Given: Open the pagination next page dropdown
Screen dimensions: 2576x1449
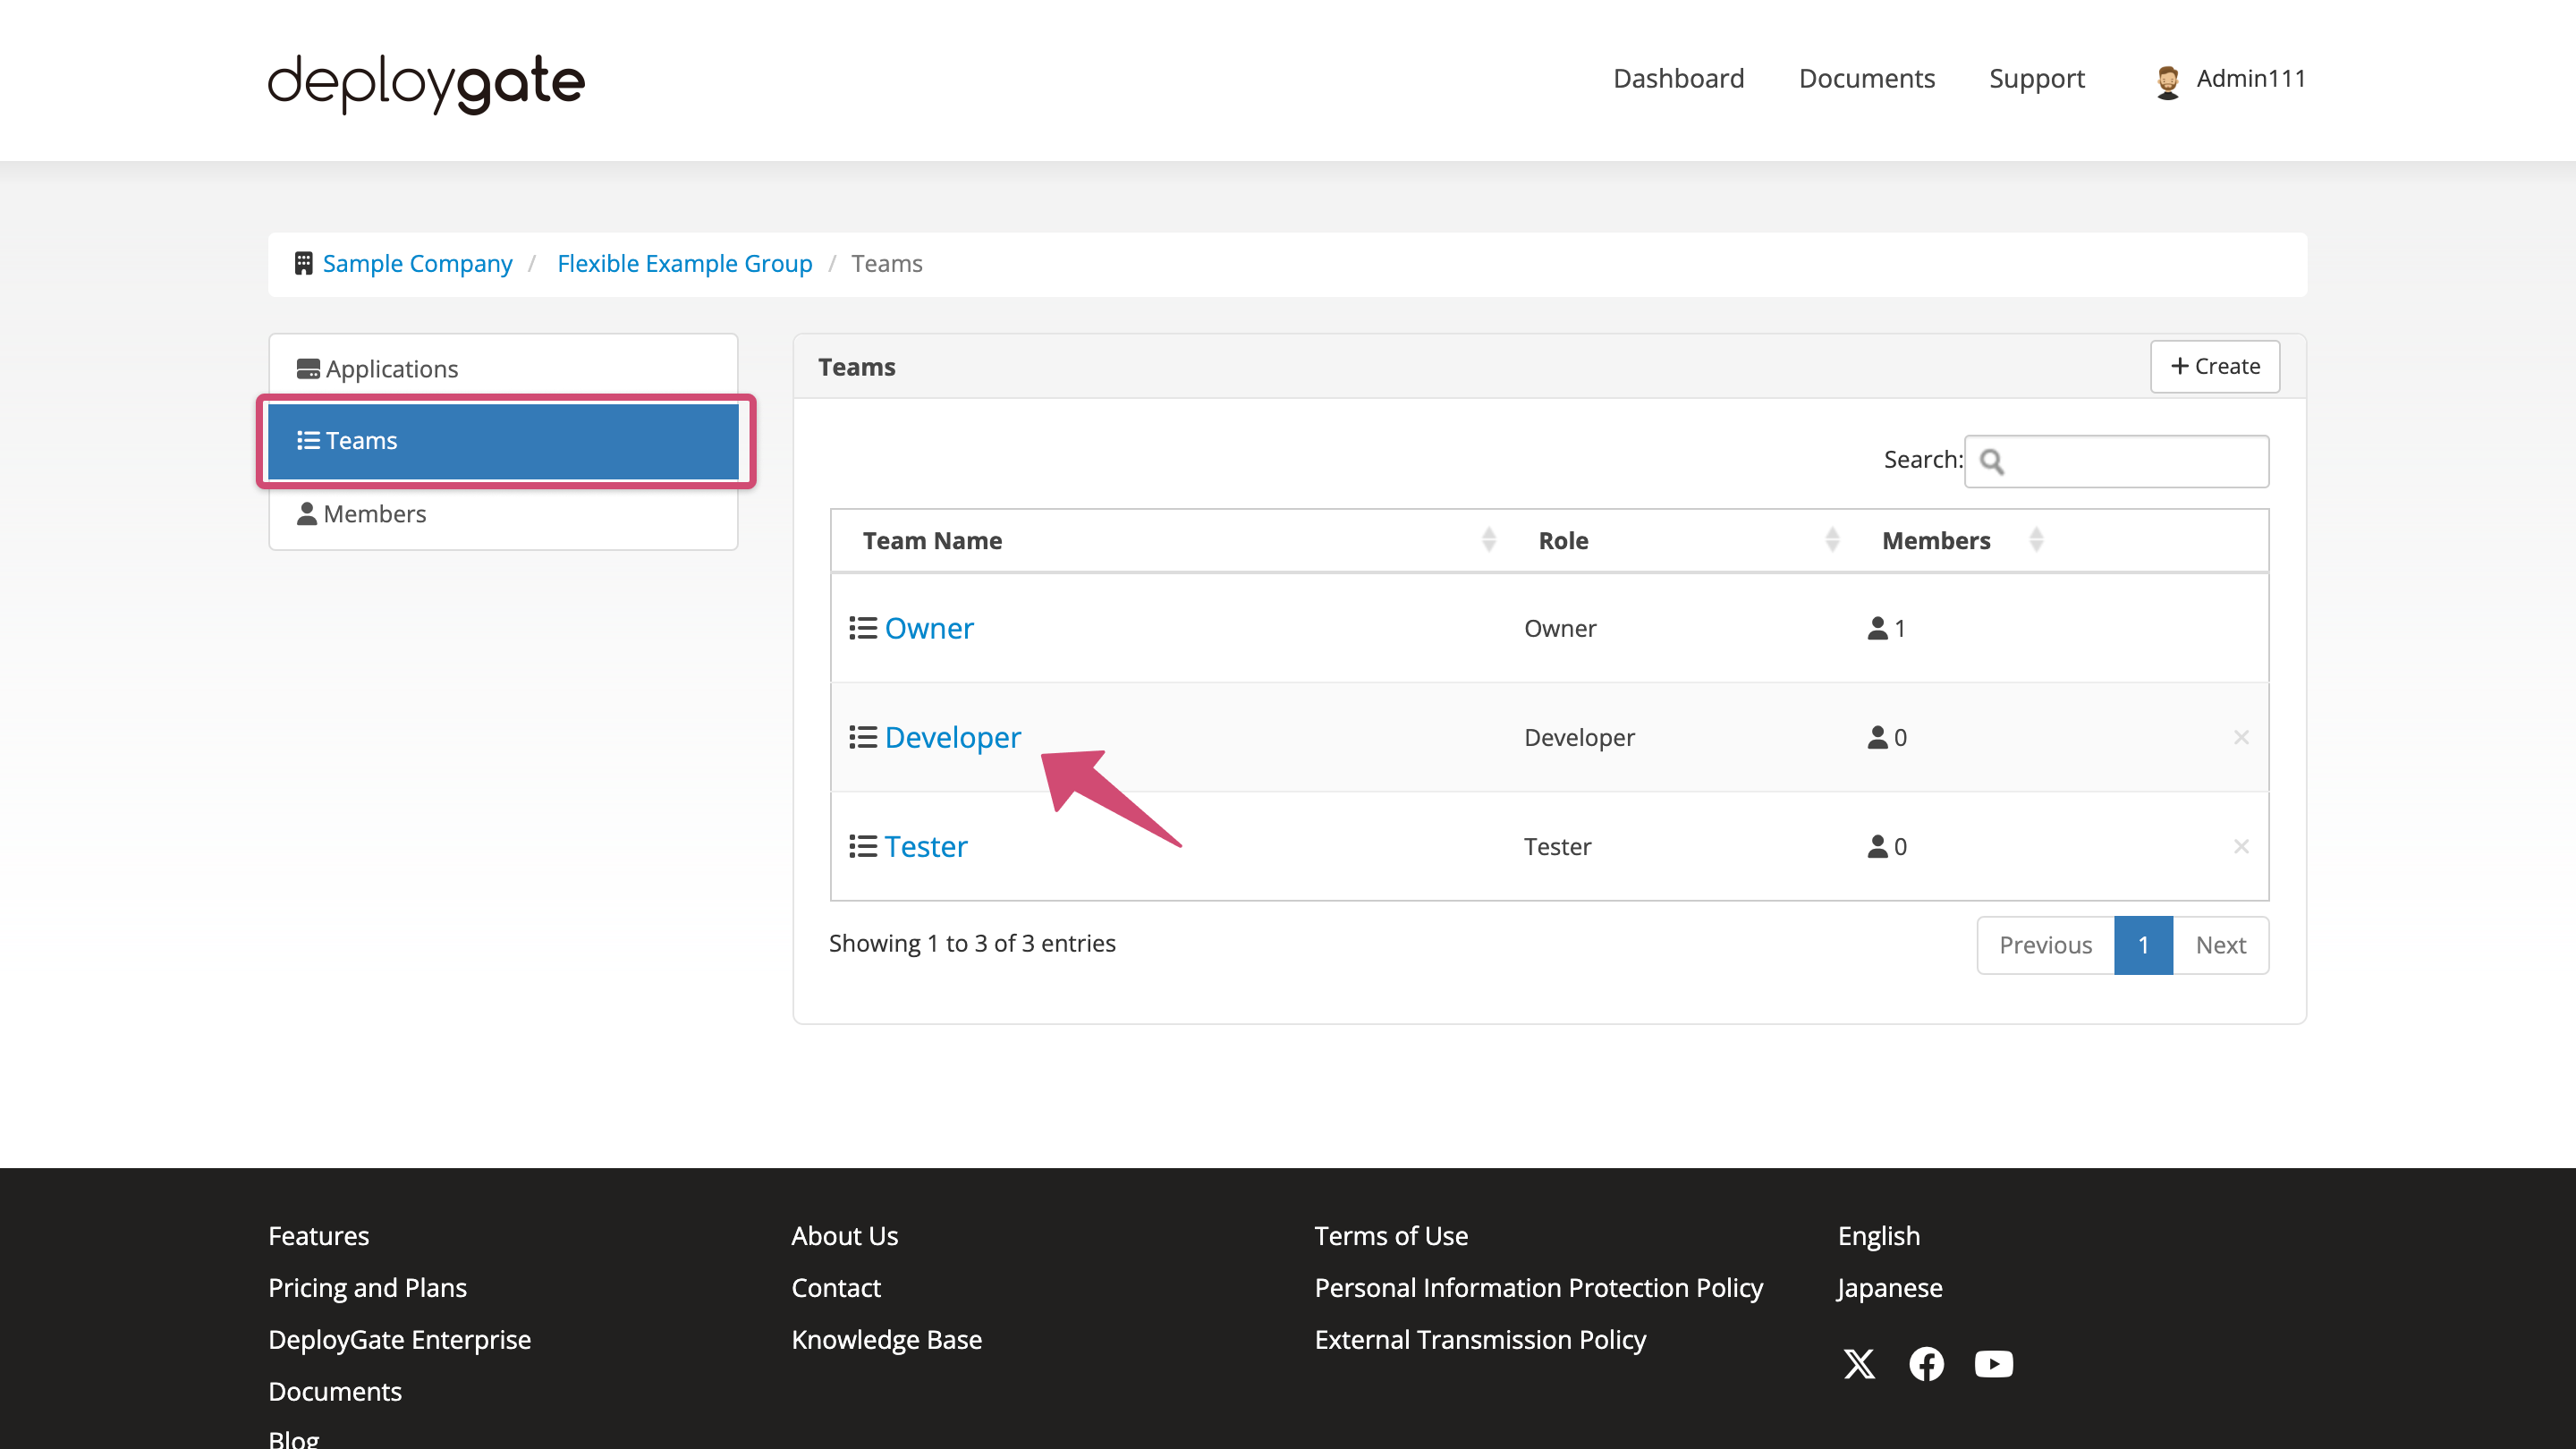Looking at the screenshot, I should 2222,943.
